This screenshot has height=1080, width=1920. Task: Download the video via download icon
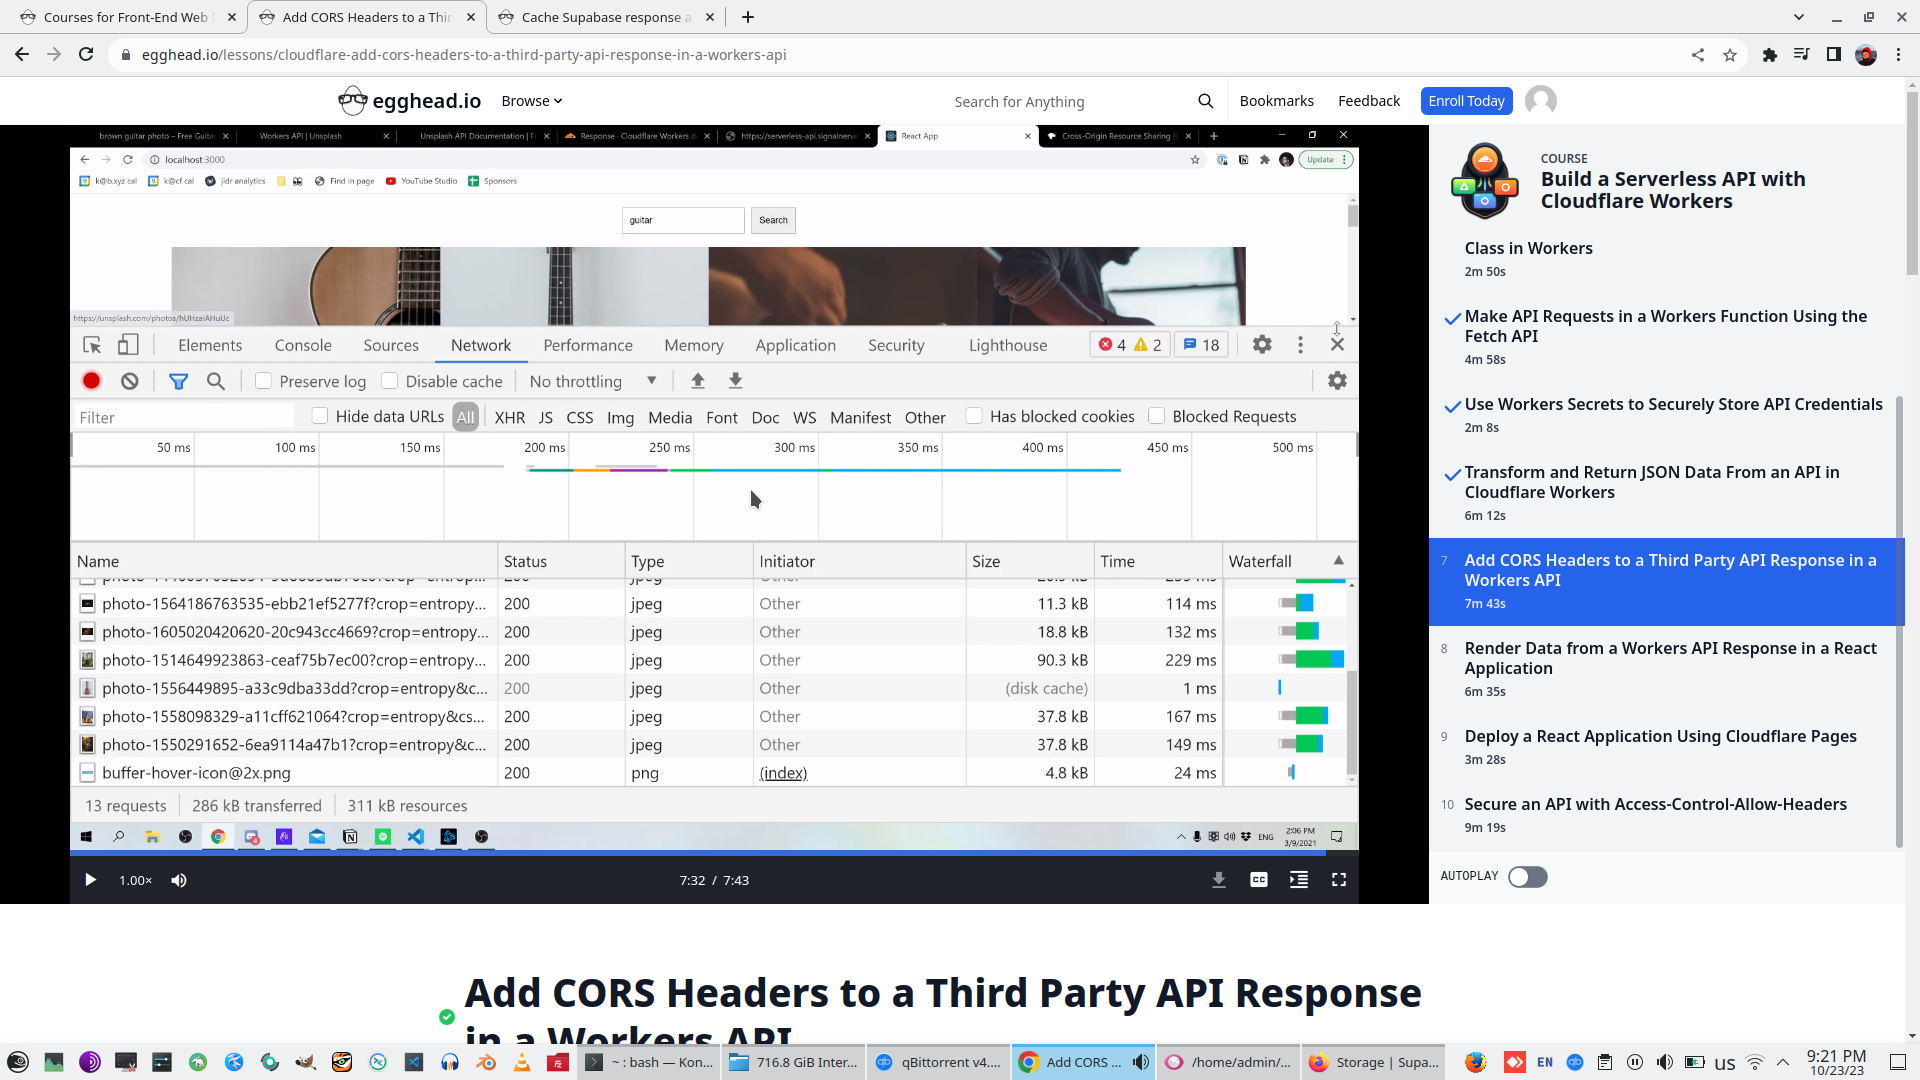[x=1218, y=880]
